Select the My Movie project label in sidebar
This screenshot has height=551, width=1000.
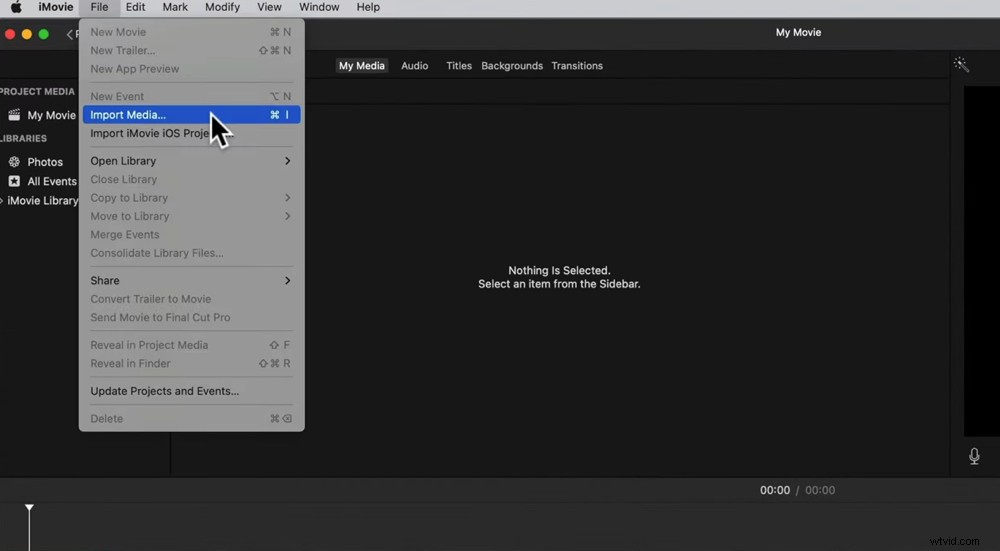(x=51, y=115)
